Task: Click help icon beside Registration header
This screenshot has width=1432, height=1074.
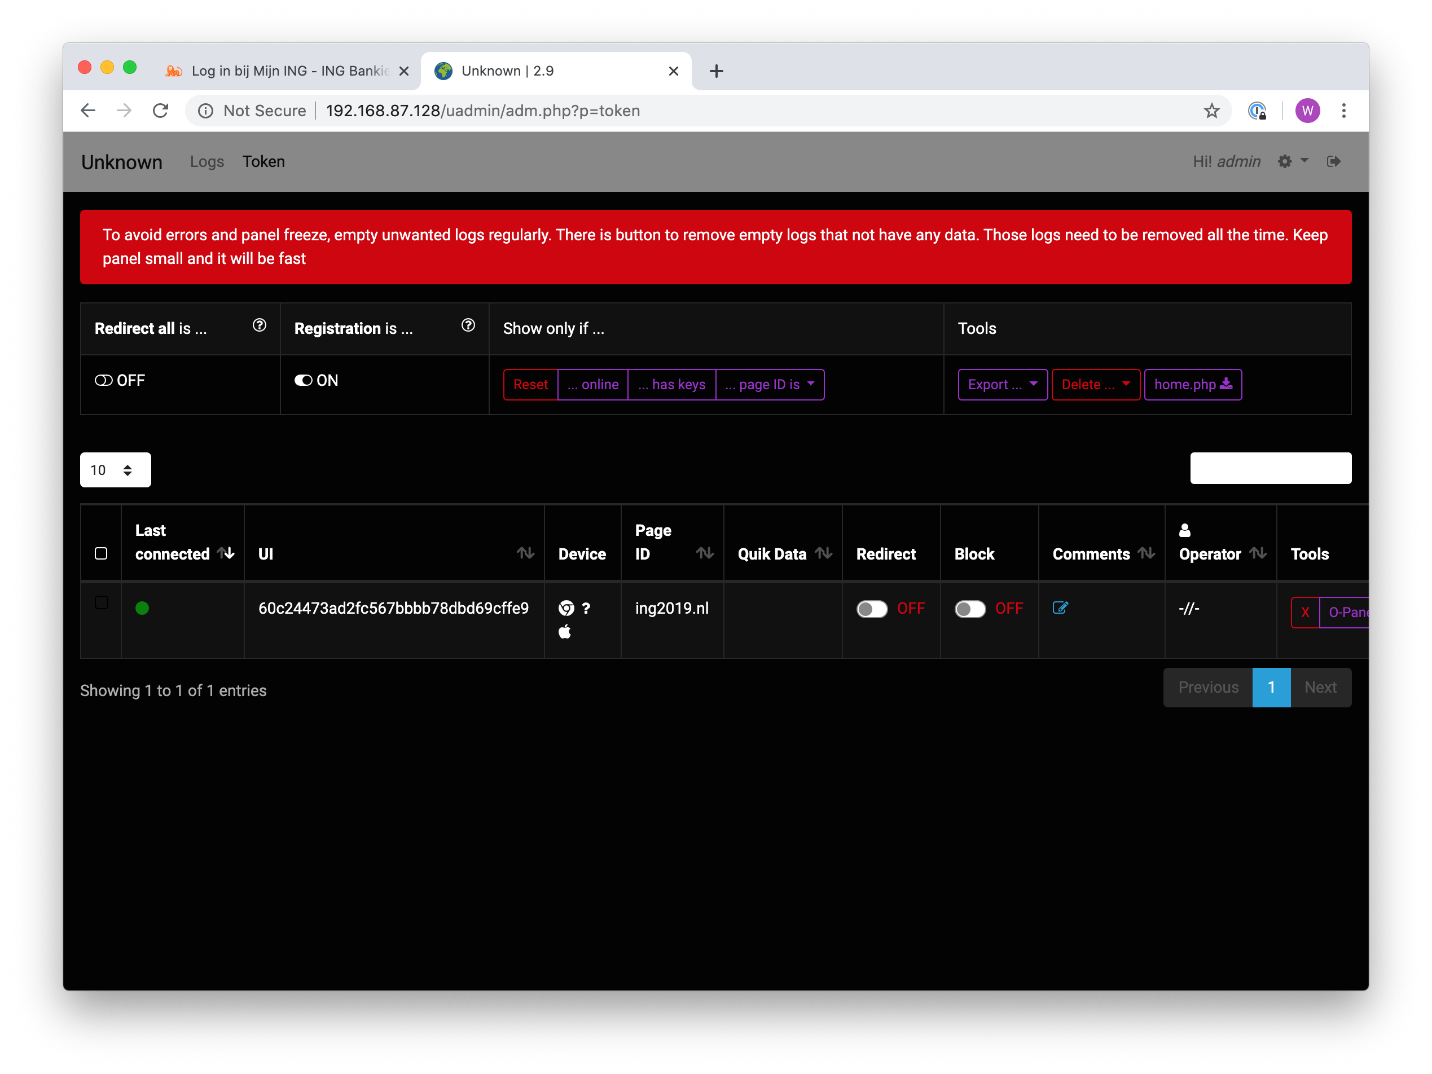Action: pos(468,325)
